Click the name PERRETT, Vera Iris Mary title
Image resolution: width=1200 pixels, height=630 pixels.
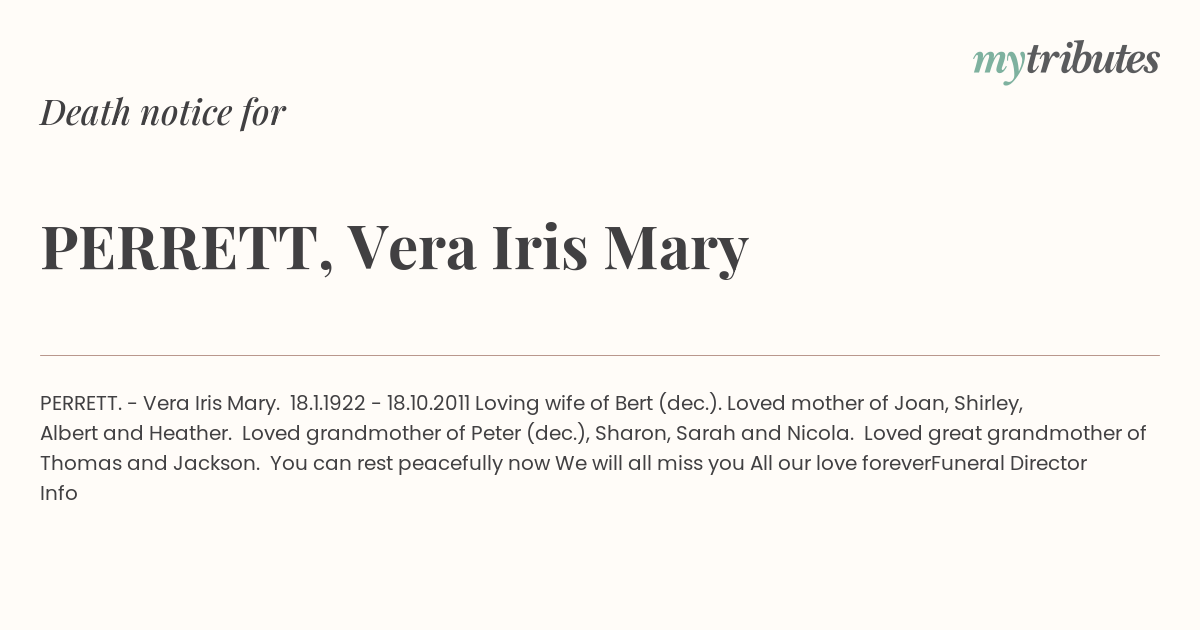point(394,248)
